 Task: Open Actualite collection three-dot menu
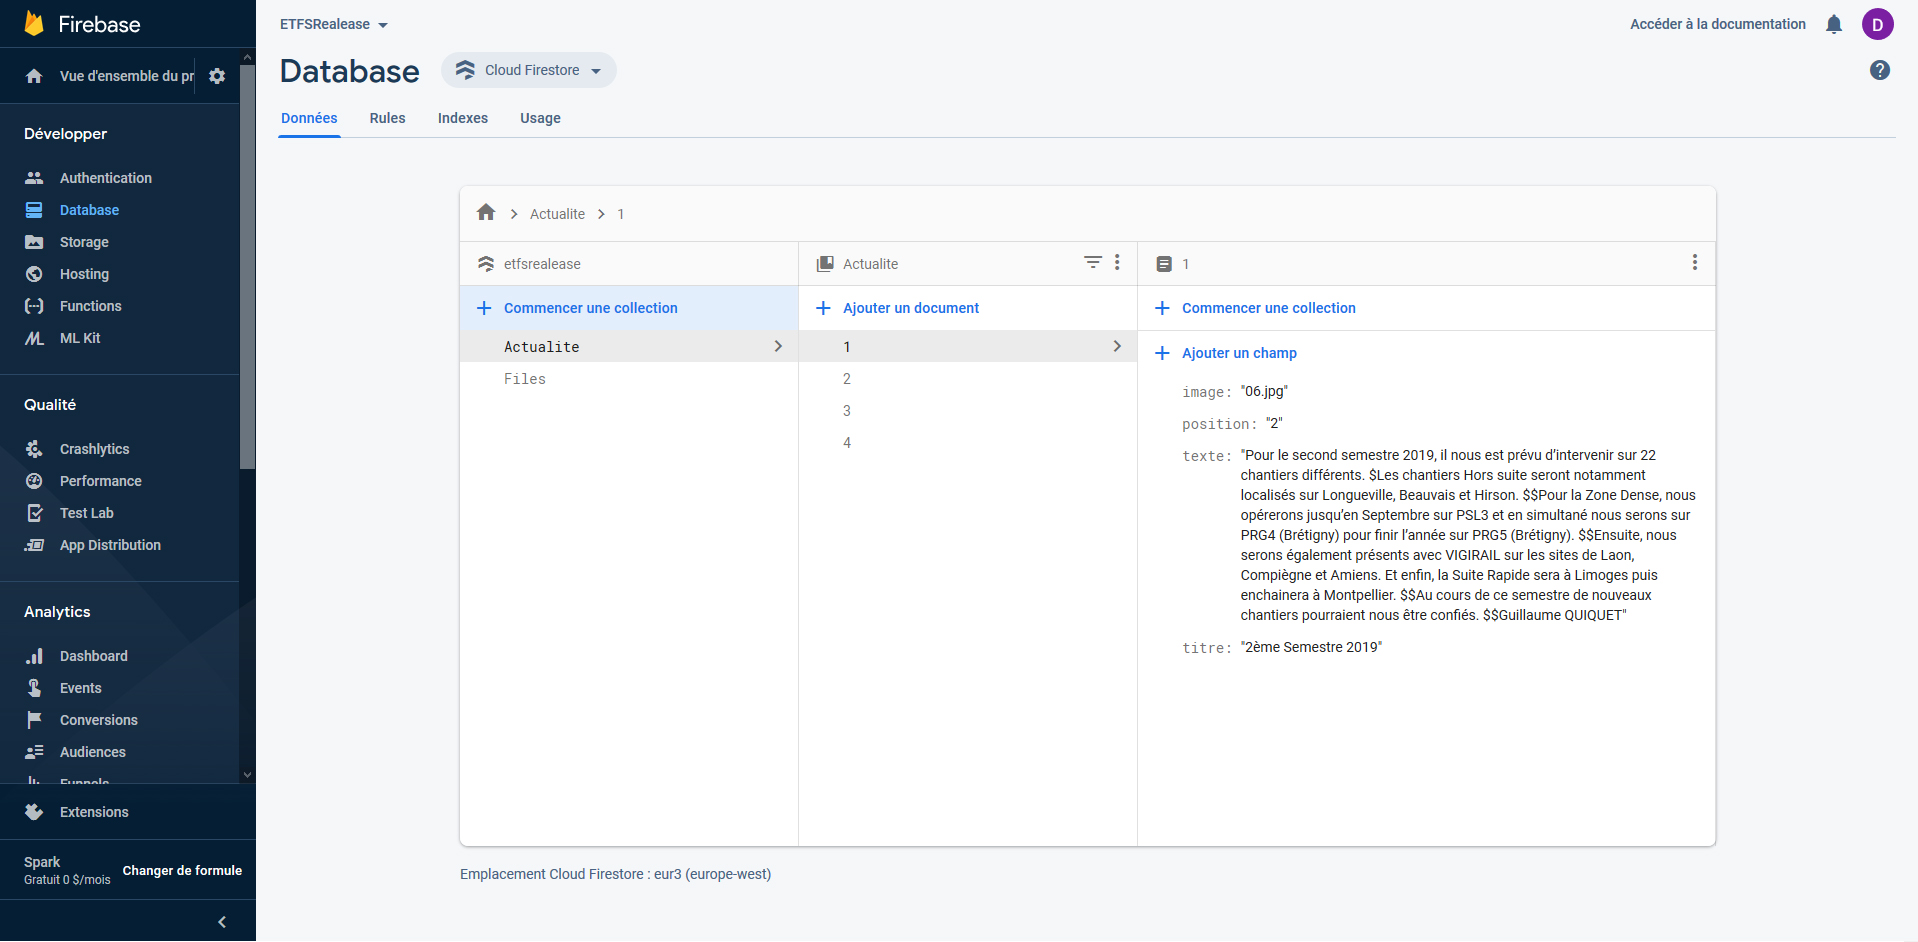1117,262
